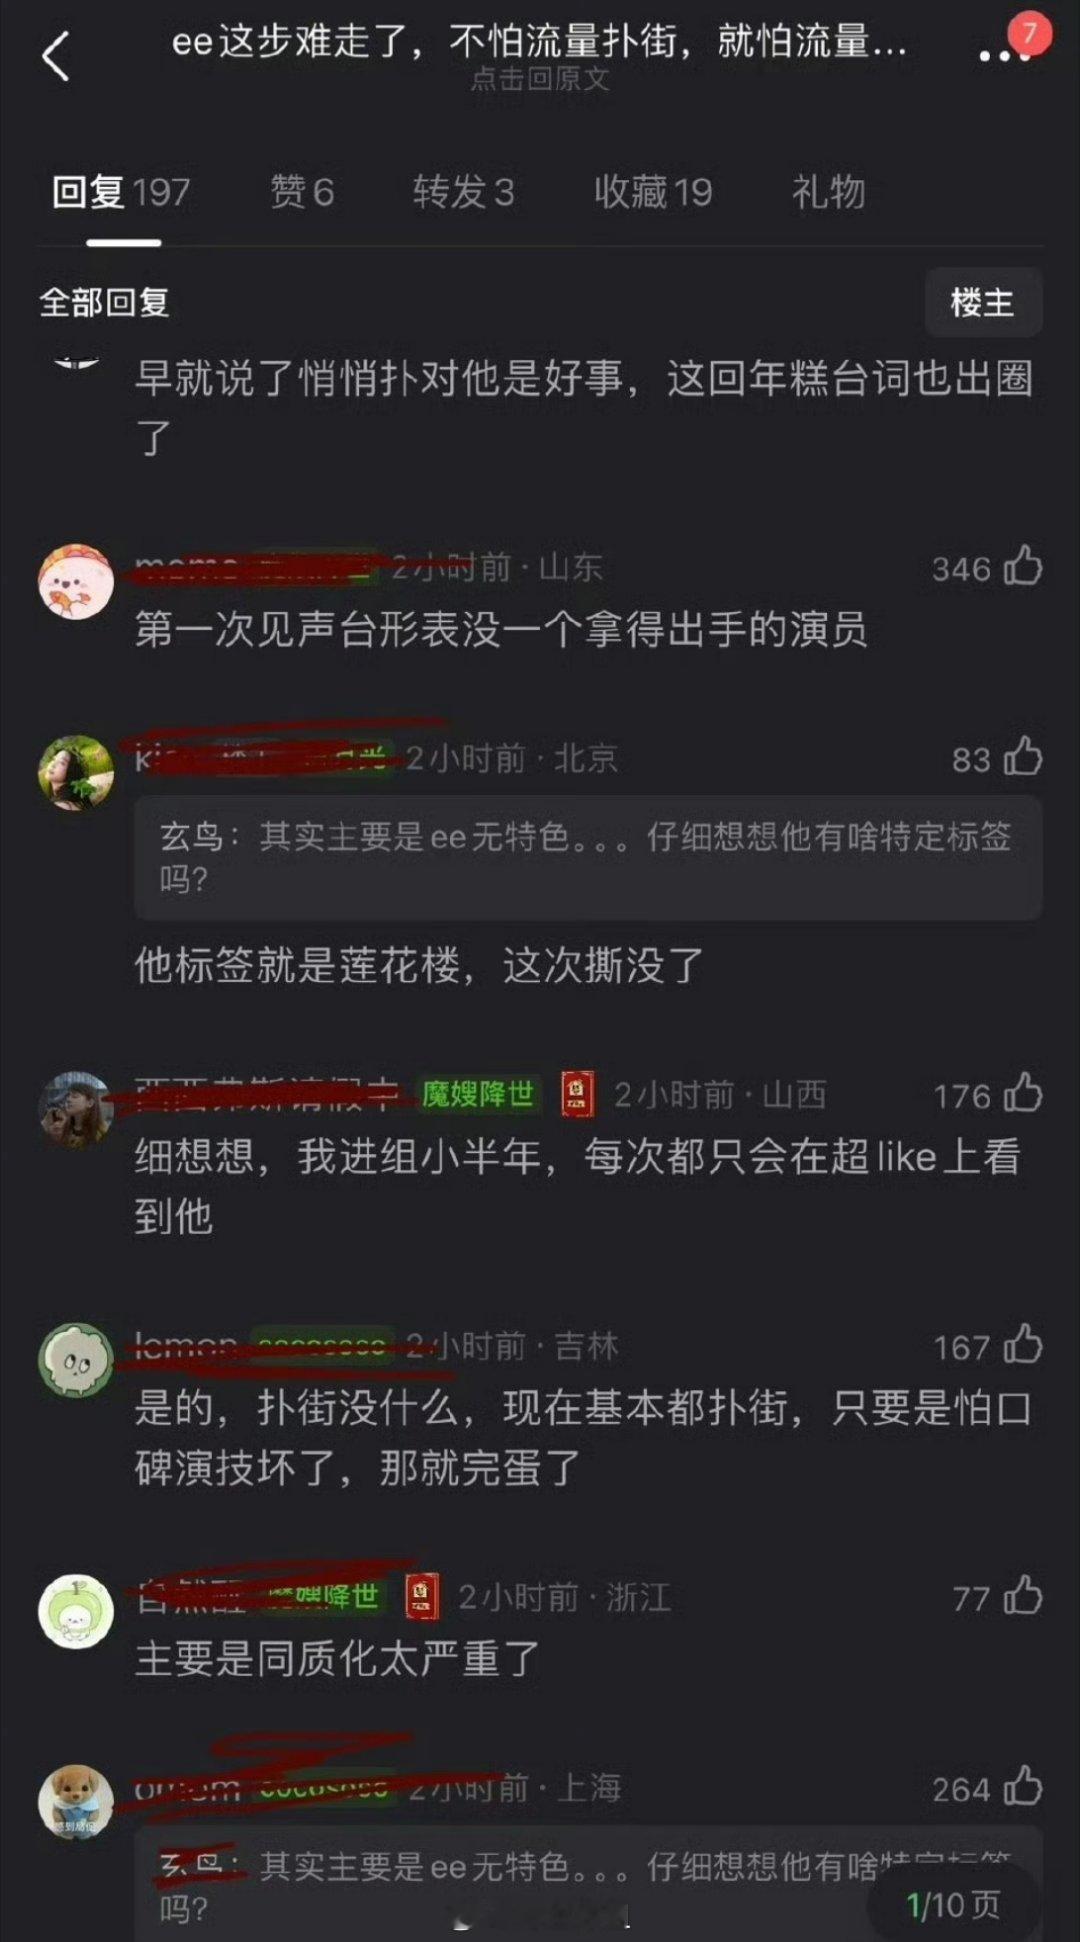Like the Beijing comment with 83 likes

pos(1023,757)
